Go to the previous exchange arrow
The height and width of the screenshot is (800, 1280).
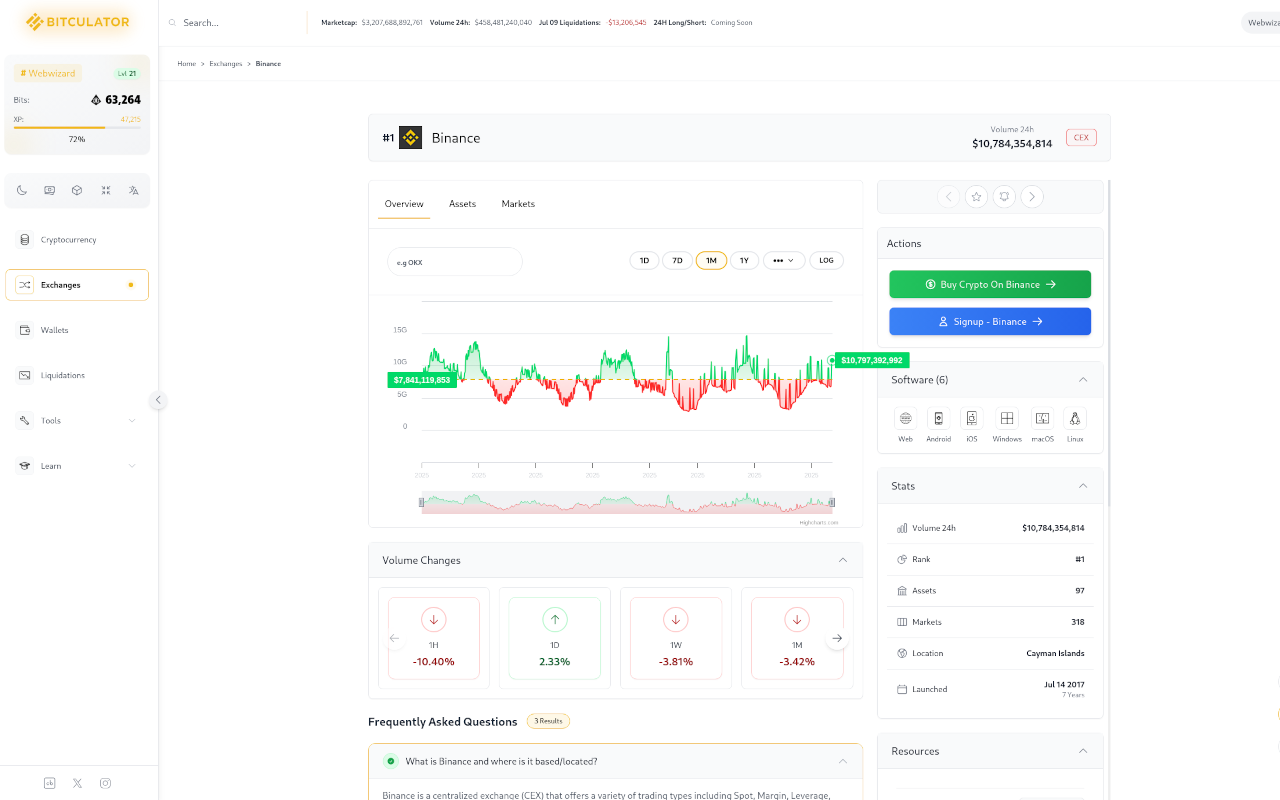point(948,197)
